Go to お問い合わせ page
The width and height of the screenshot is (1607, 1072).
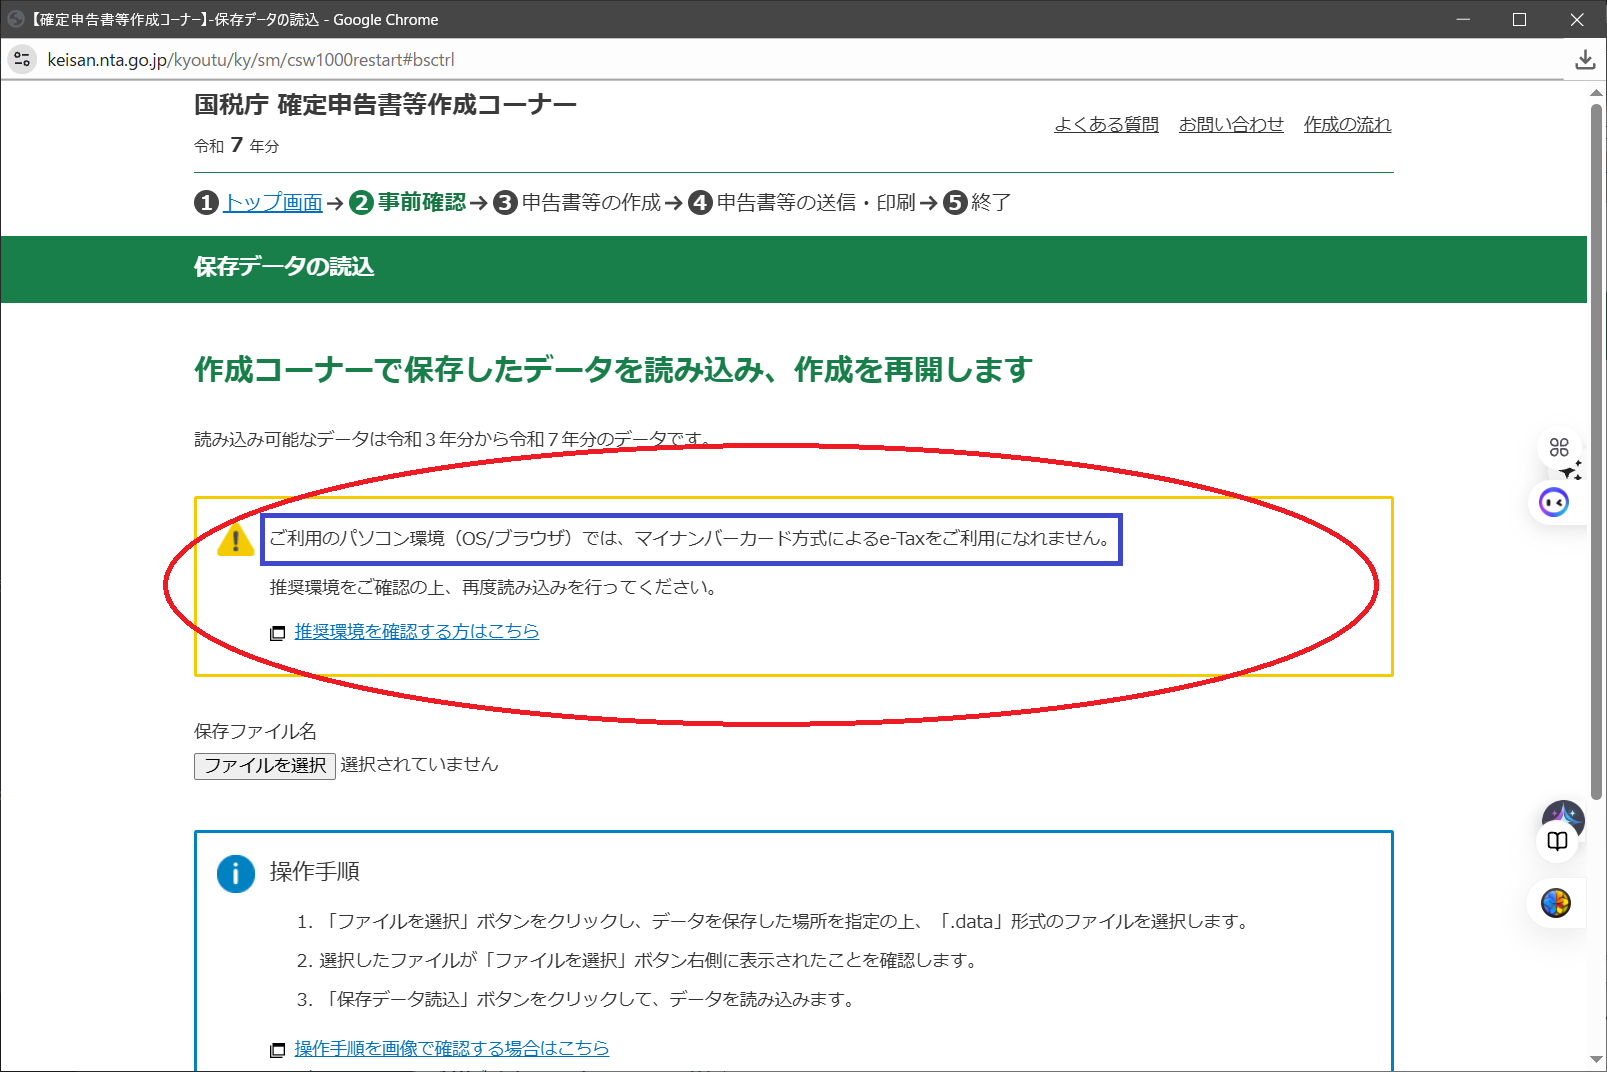pos(1231,124)
